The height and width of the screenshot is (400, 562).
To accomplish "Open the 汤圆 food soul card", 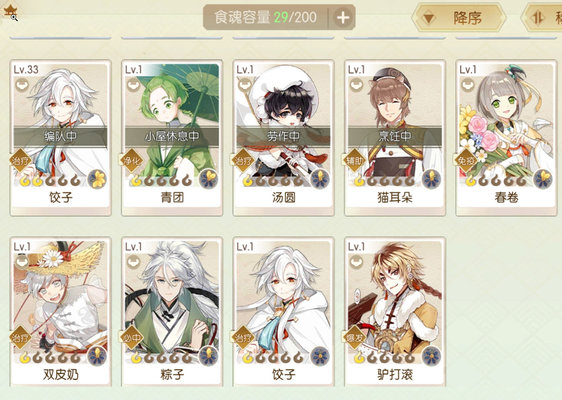I will tap(284, 138).
